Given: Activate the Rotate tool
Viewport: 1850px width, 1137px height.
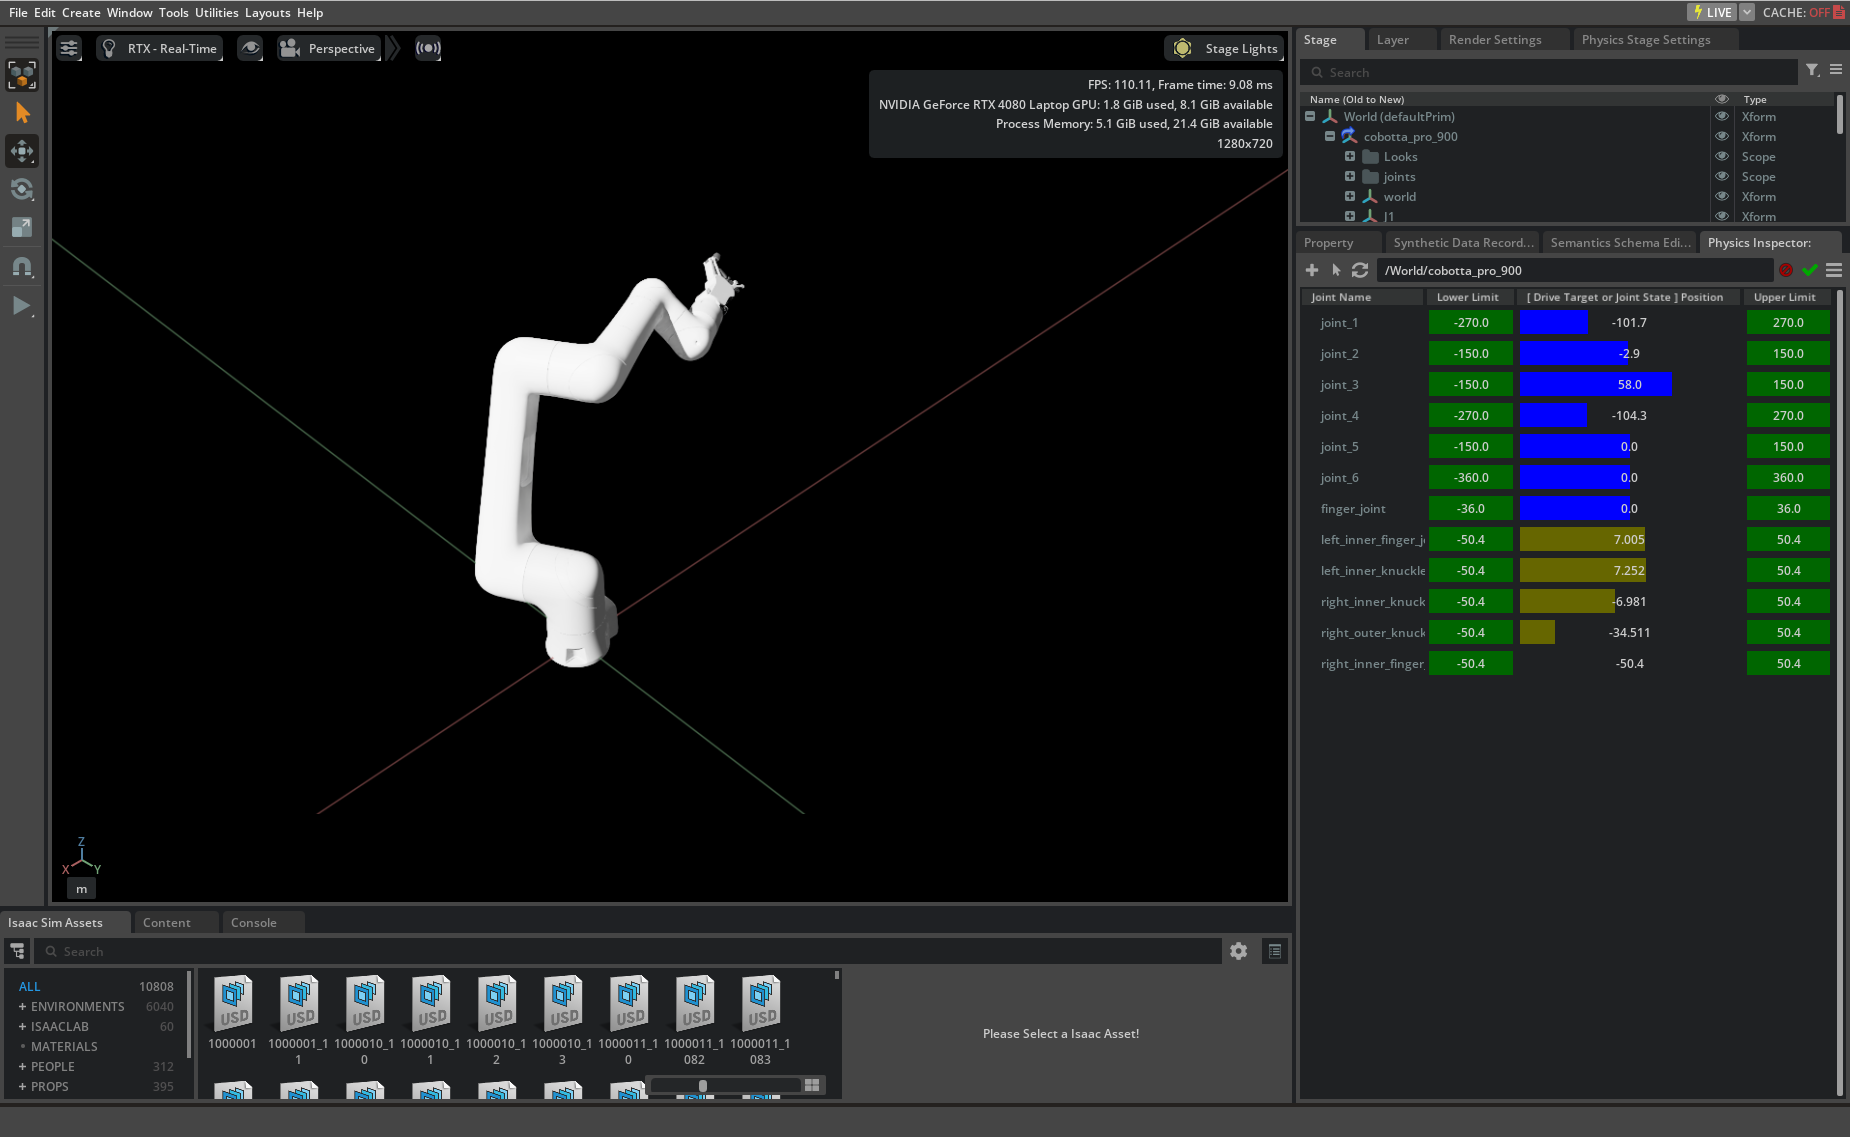Looking at the screenshot, I should pos(22,189).
